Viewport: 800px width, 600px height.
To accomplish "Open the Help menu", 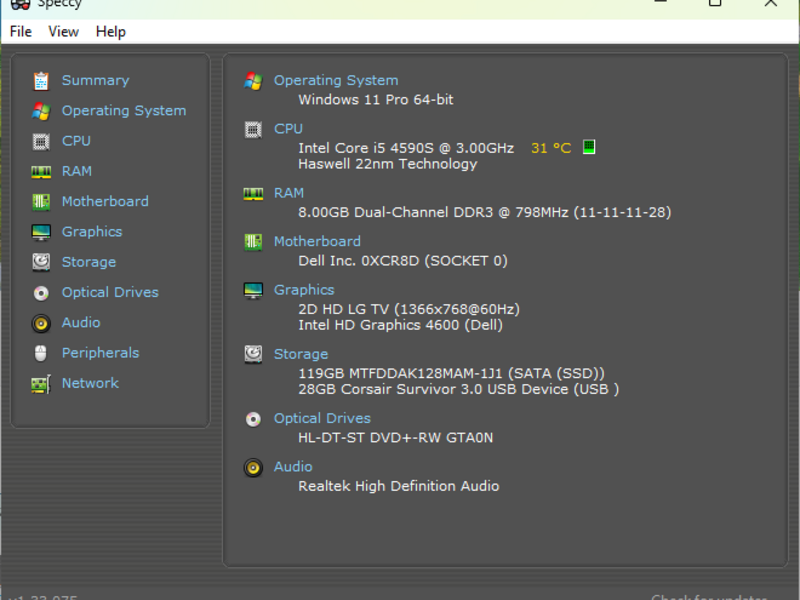I will 111,32.
